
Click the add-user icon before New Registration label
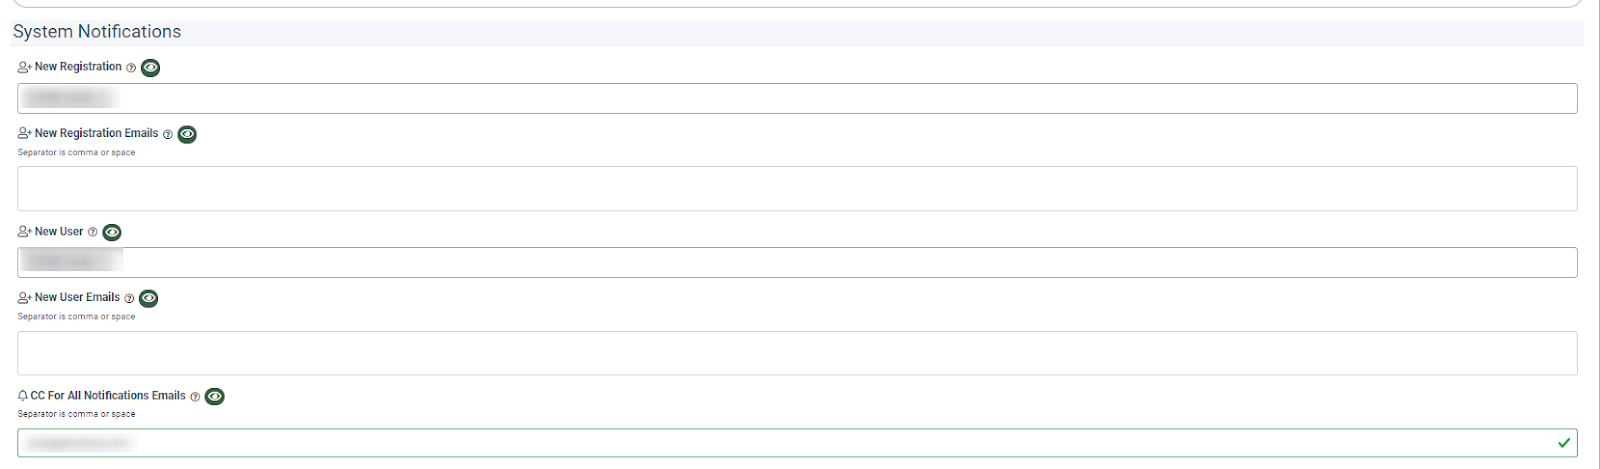[x=25, y=67]
